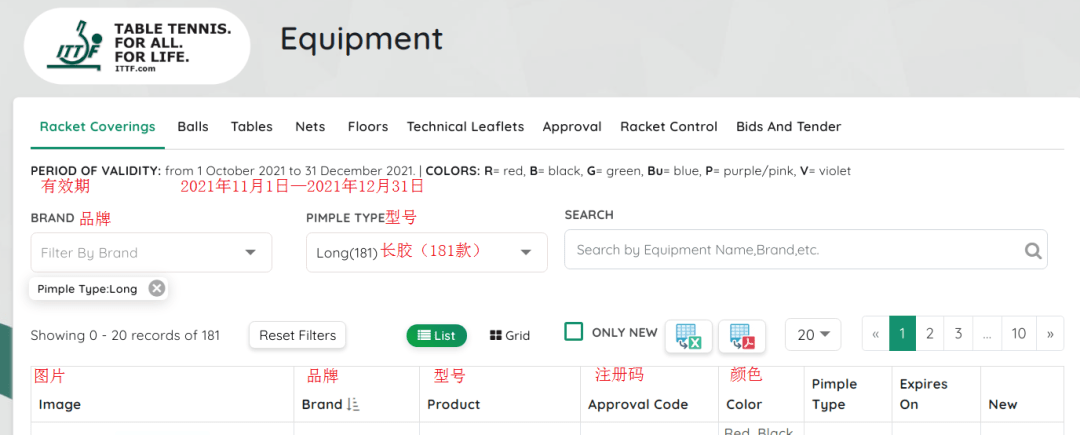This screenshot has height=435, width=1080.
Task: Switch to Grid view
Action: click(x=510, y=336)
